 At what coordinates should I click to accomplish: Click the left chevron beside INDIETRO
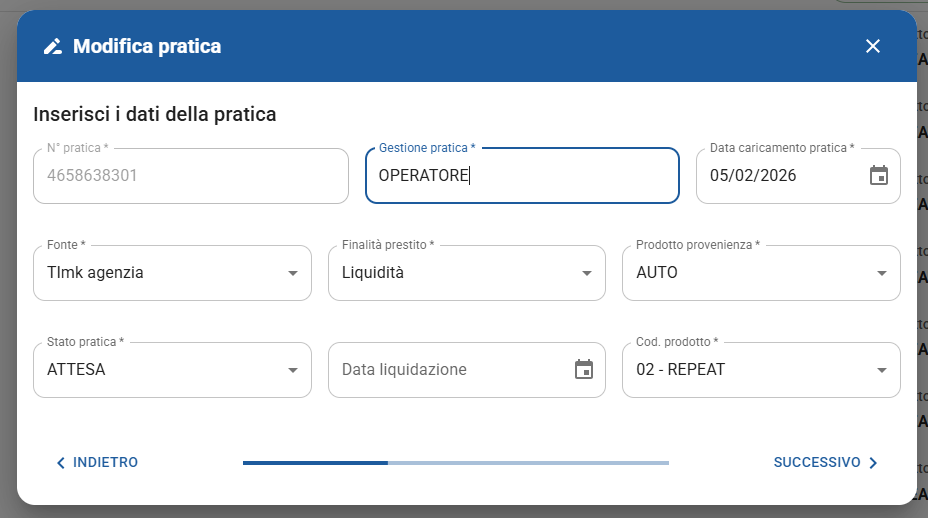pyautogui.click(x=61, y=463)
